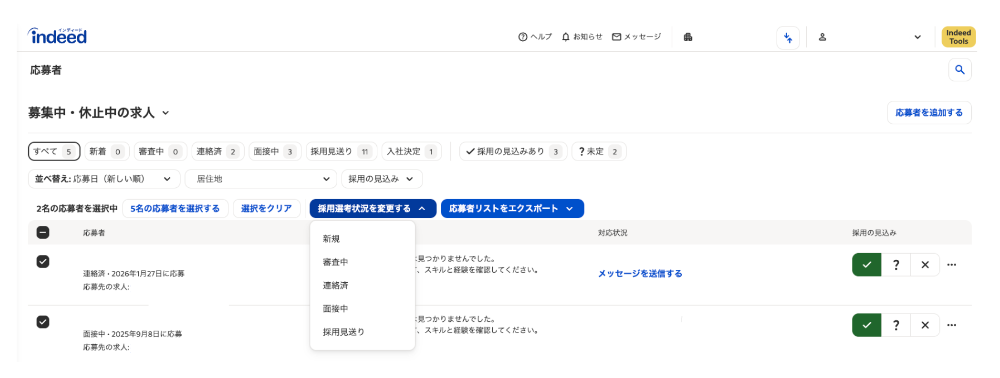Open お知らせ notifications bell
1000x378 pixels.
point(582,37)
